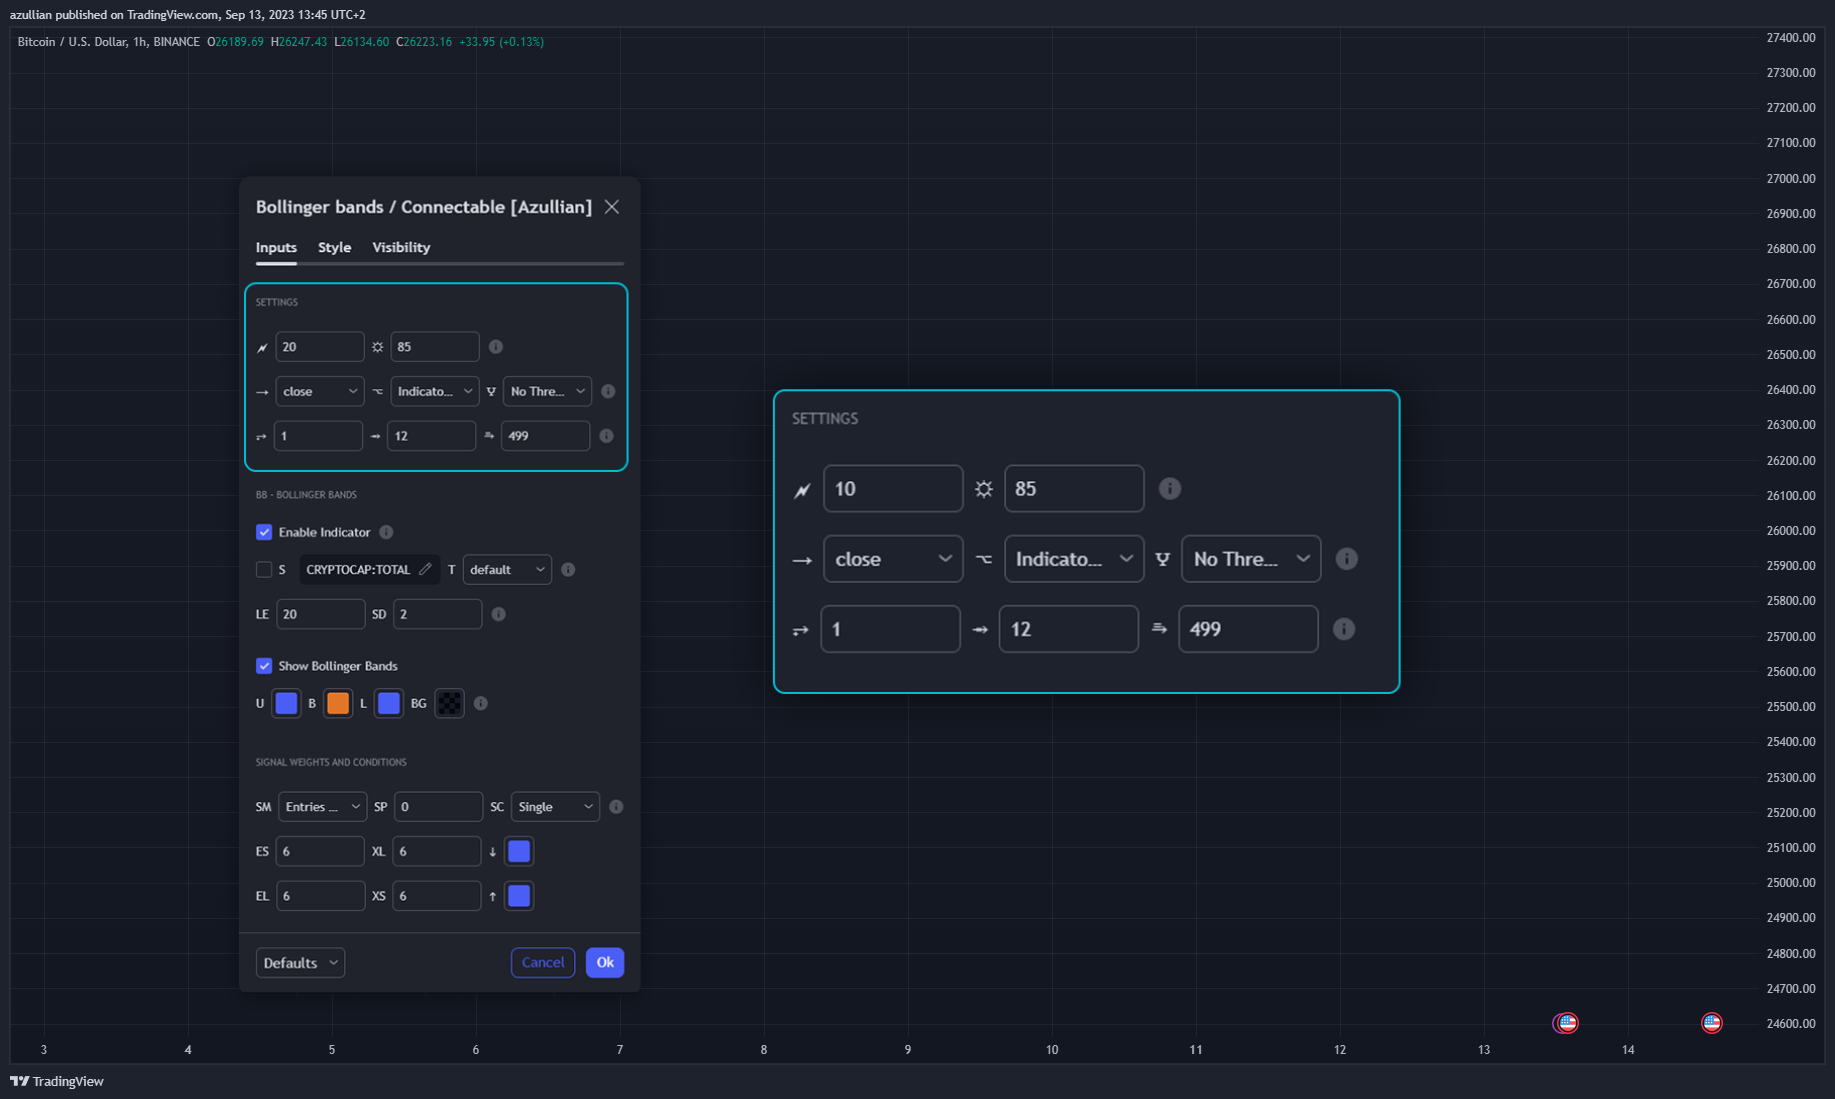The width and height of the screenshot is (1835, 1099).
Task: Click info icon next to BG color swatch
Action: [x=481, y=703]
